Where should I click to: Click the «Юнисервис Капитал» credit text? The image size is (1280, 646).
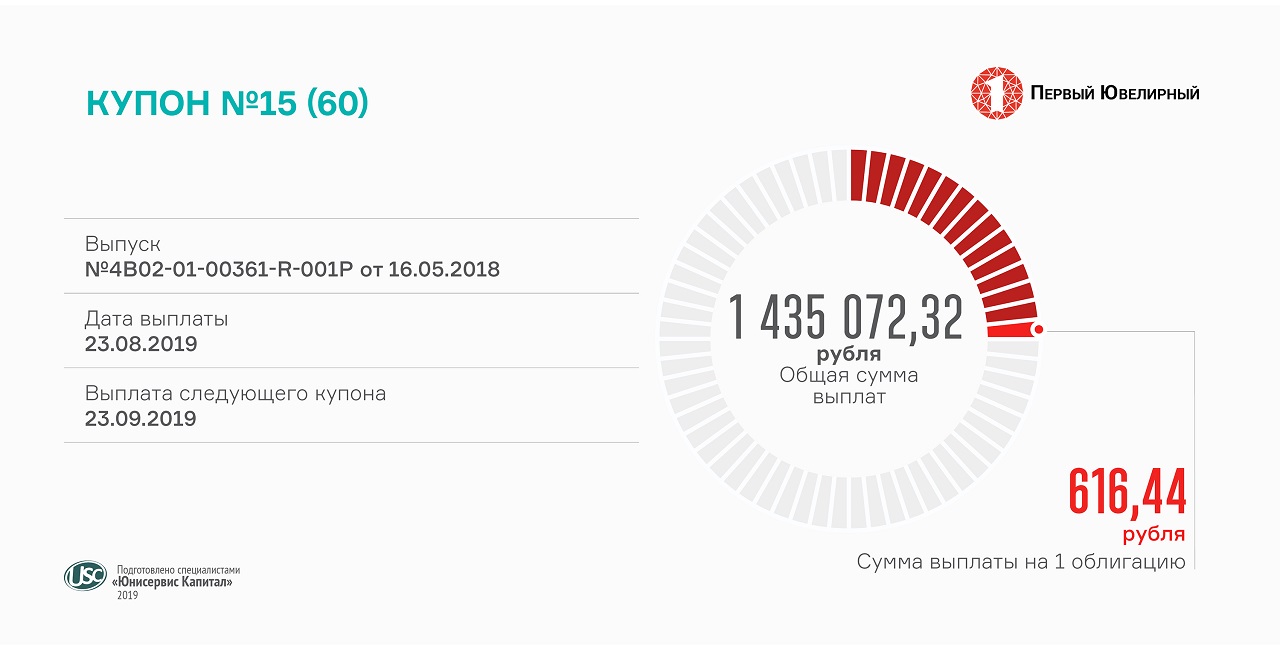point(174,582)
